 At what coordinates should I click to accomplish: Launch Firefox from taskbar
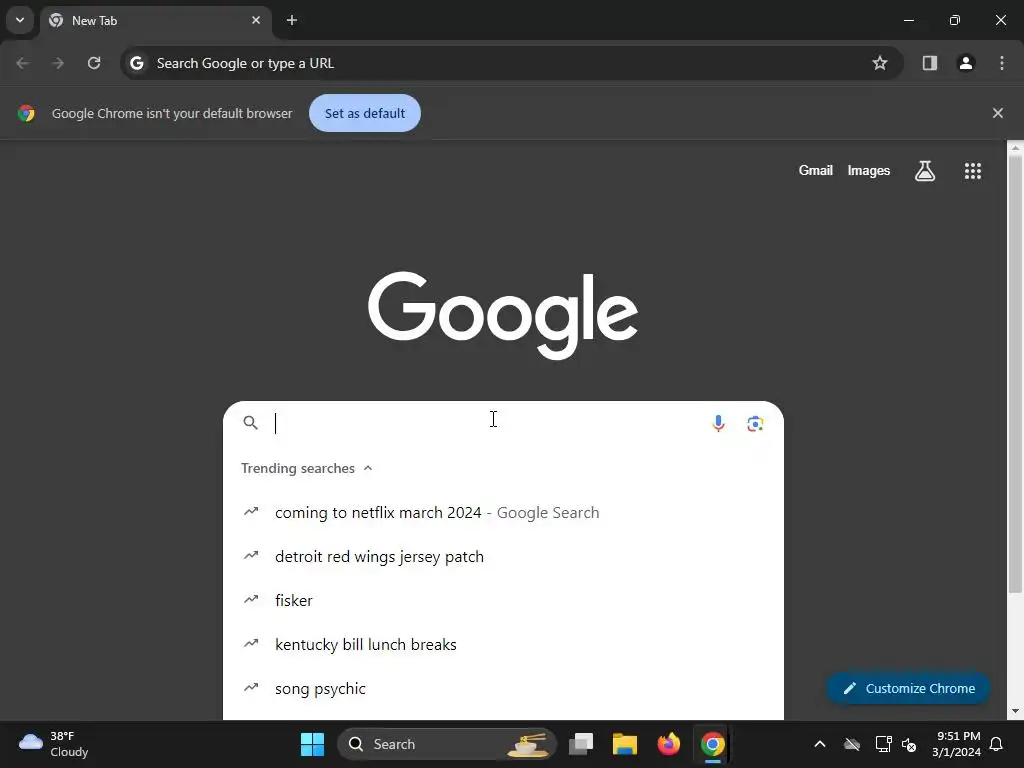(668, 744)
